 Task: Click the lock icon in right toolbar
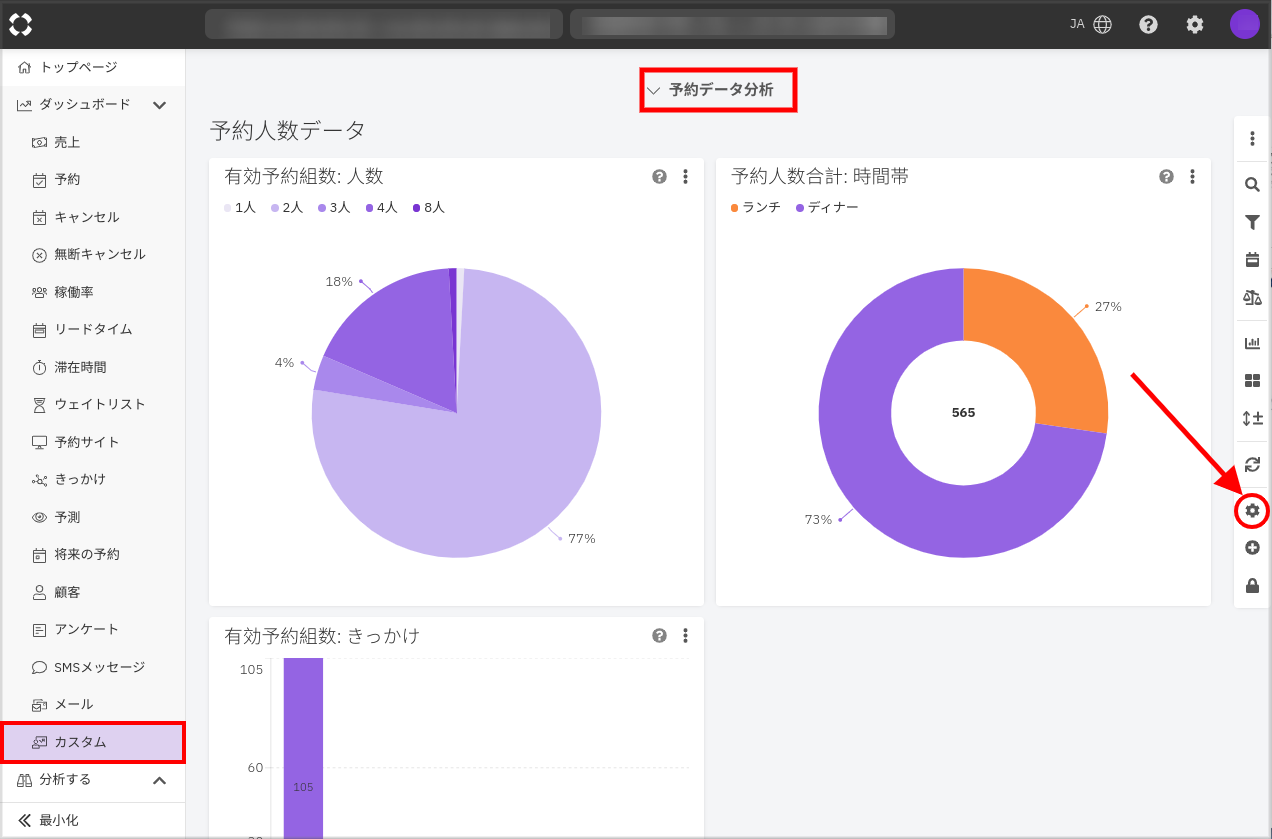tap(1252, 586)
